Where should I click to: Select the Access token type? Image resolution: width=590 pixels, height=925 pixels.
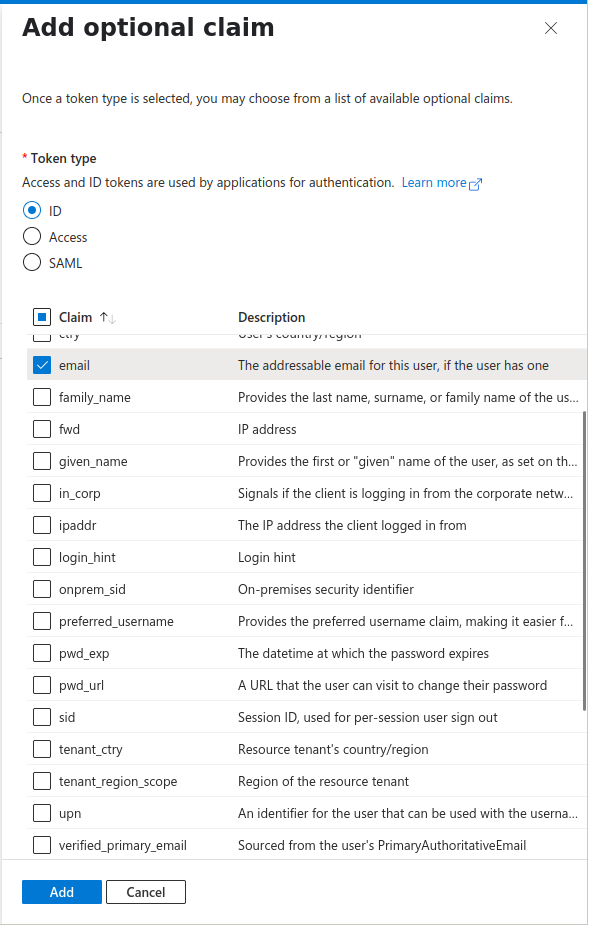click(31, 236)
